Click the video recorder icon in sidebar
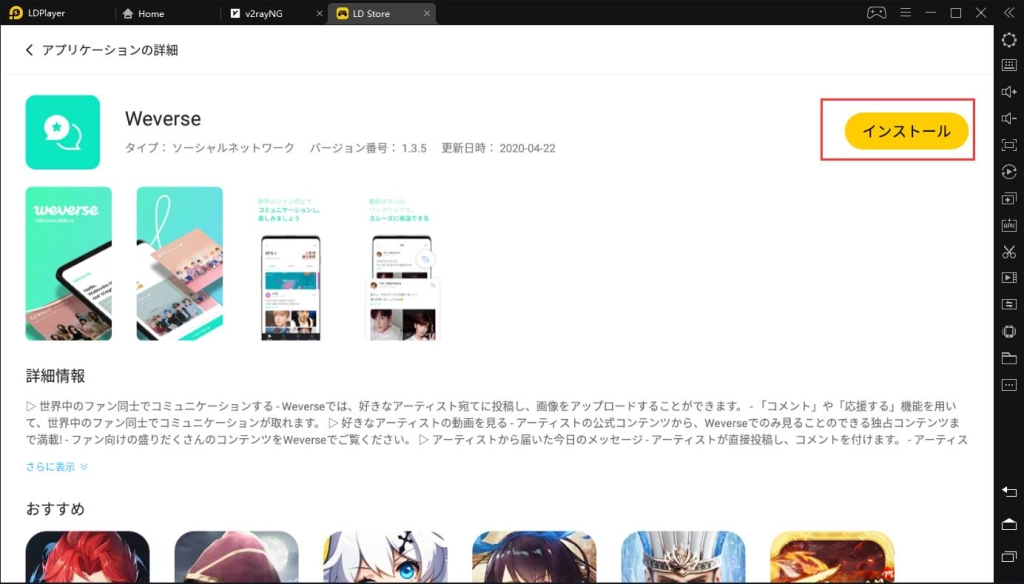 pos(1009,278)
